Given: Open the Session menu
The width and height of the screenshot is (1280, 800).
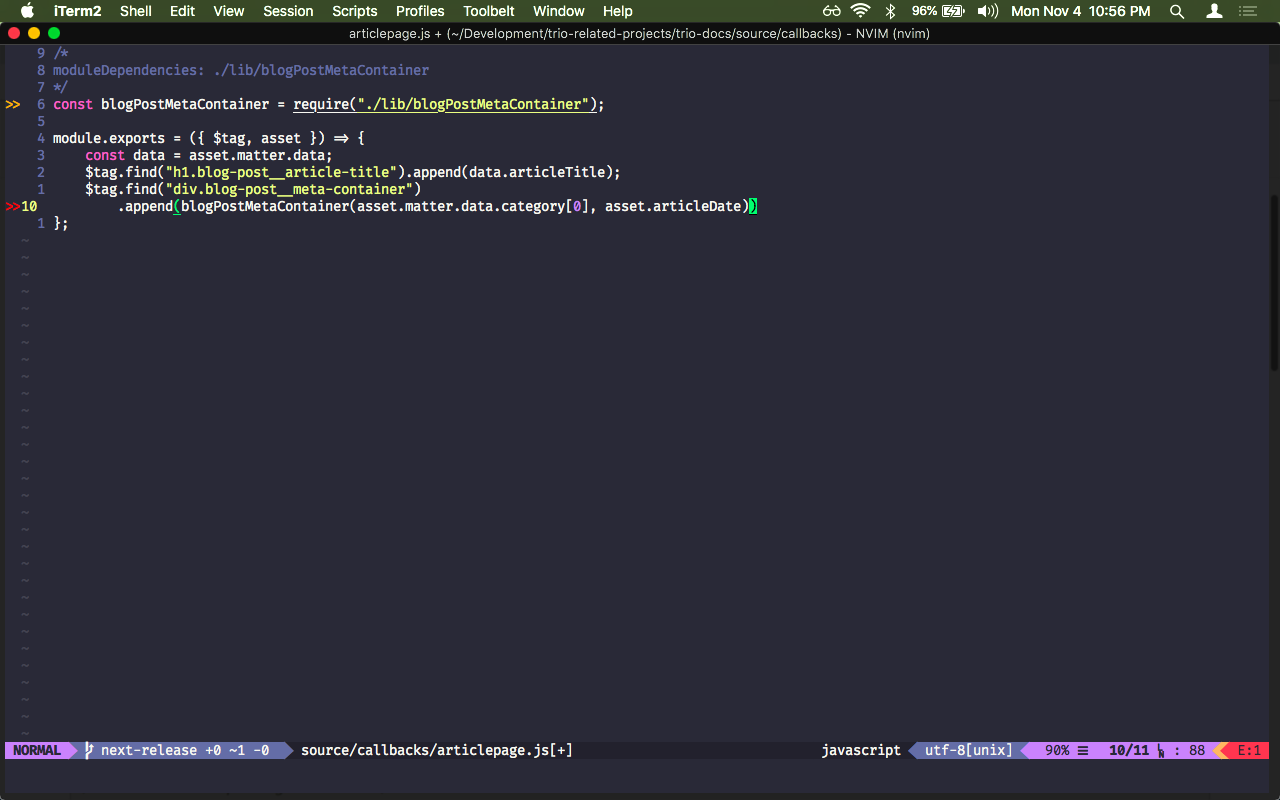Looking at the screenshot, I should coord(288,11).
